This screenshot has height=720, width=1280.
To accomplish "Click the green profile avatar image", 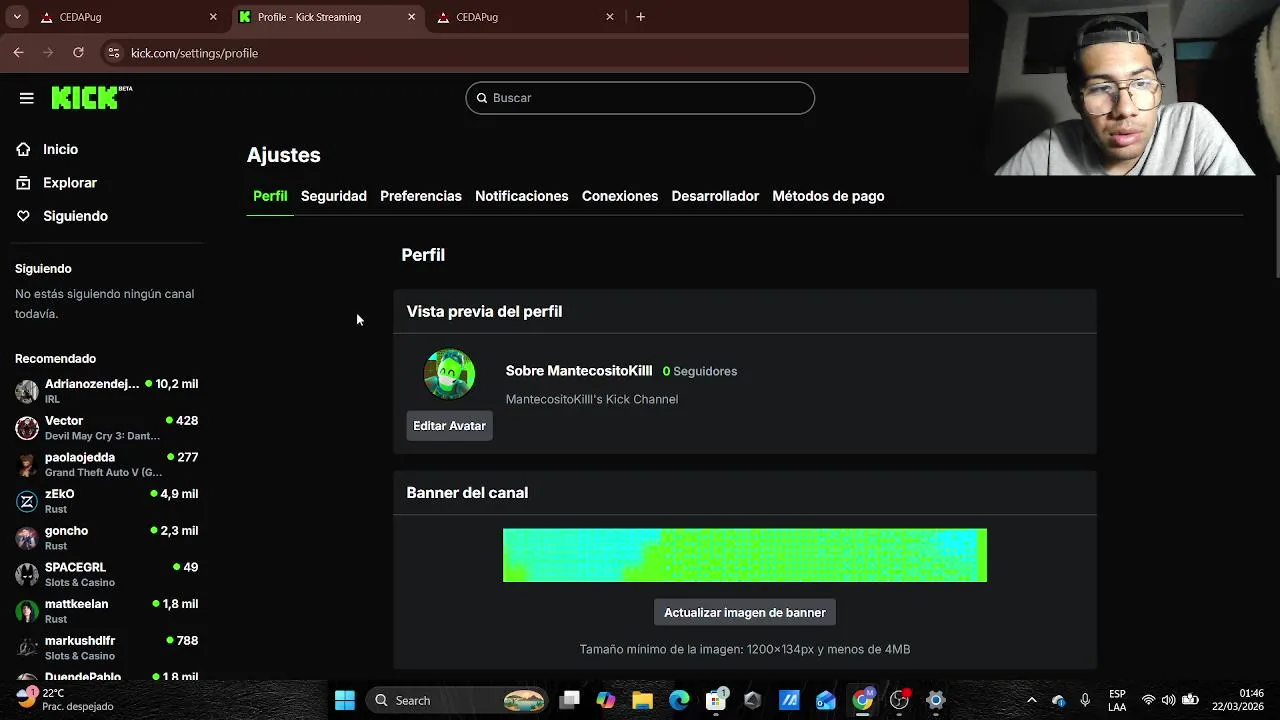I will (449, 374).
